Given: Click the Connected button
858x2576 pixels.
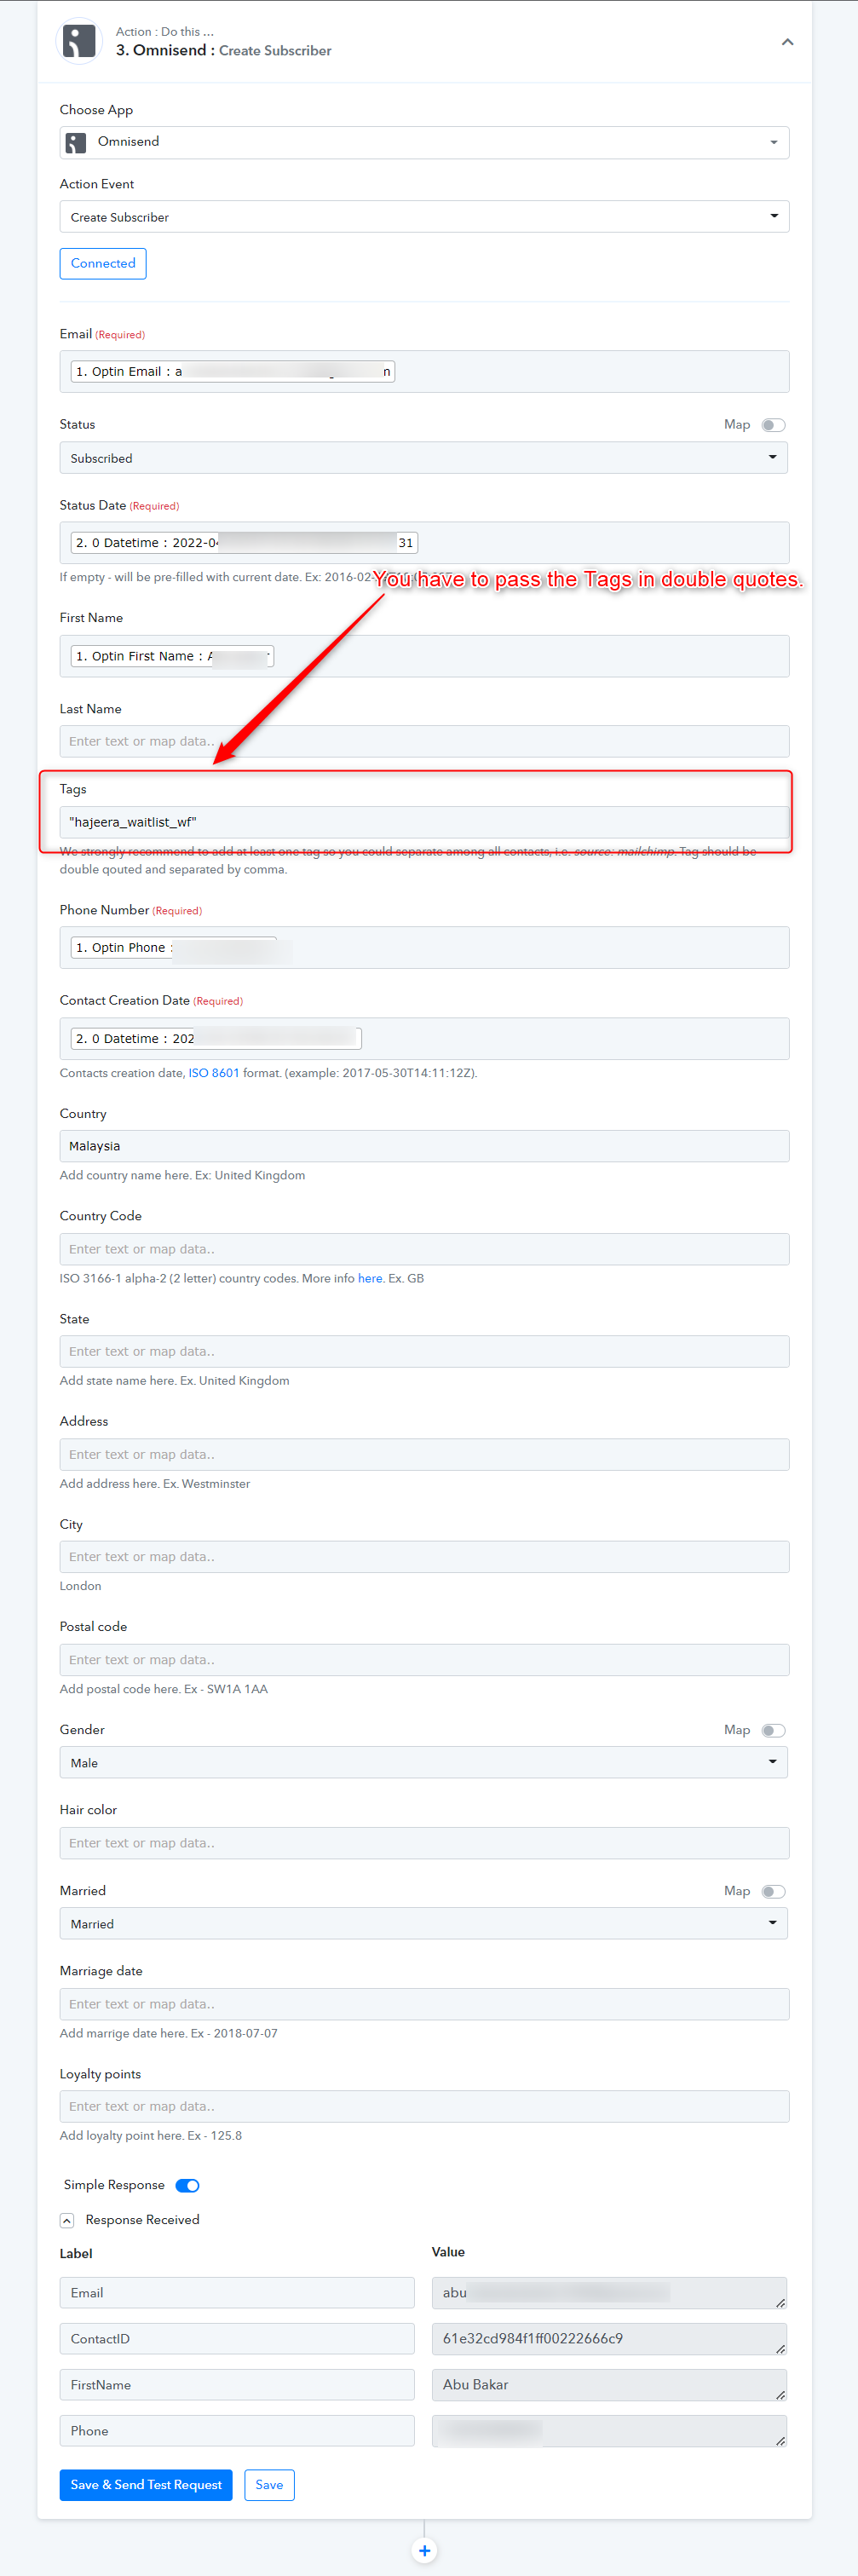Looking at the screenshot, I should (x=103, y=264).
